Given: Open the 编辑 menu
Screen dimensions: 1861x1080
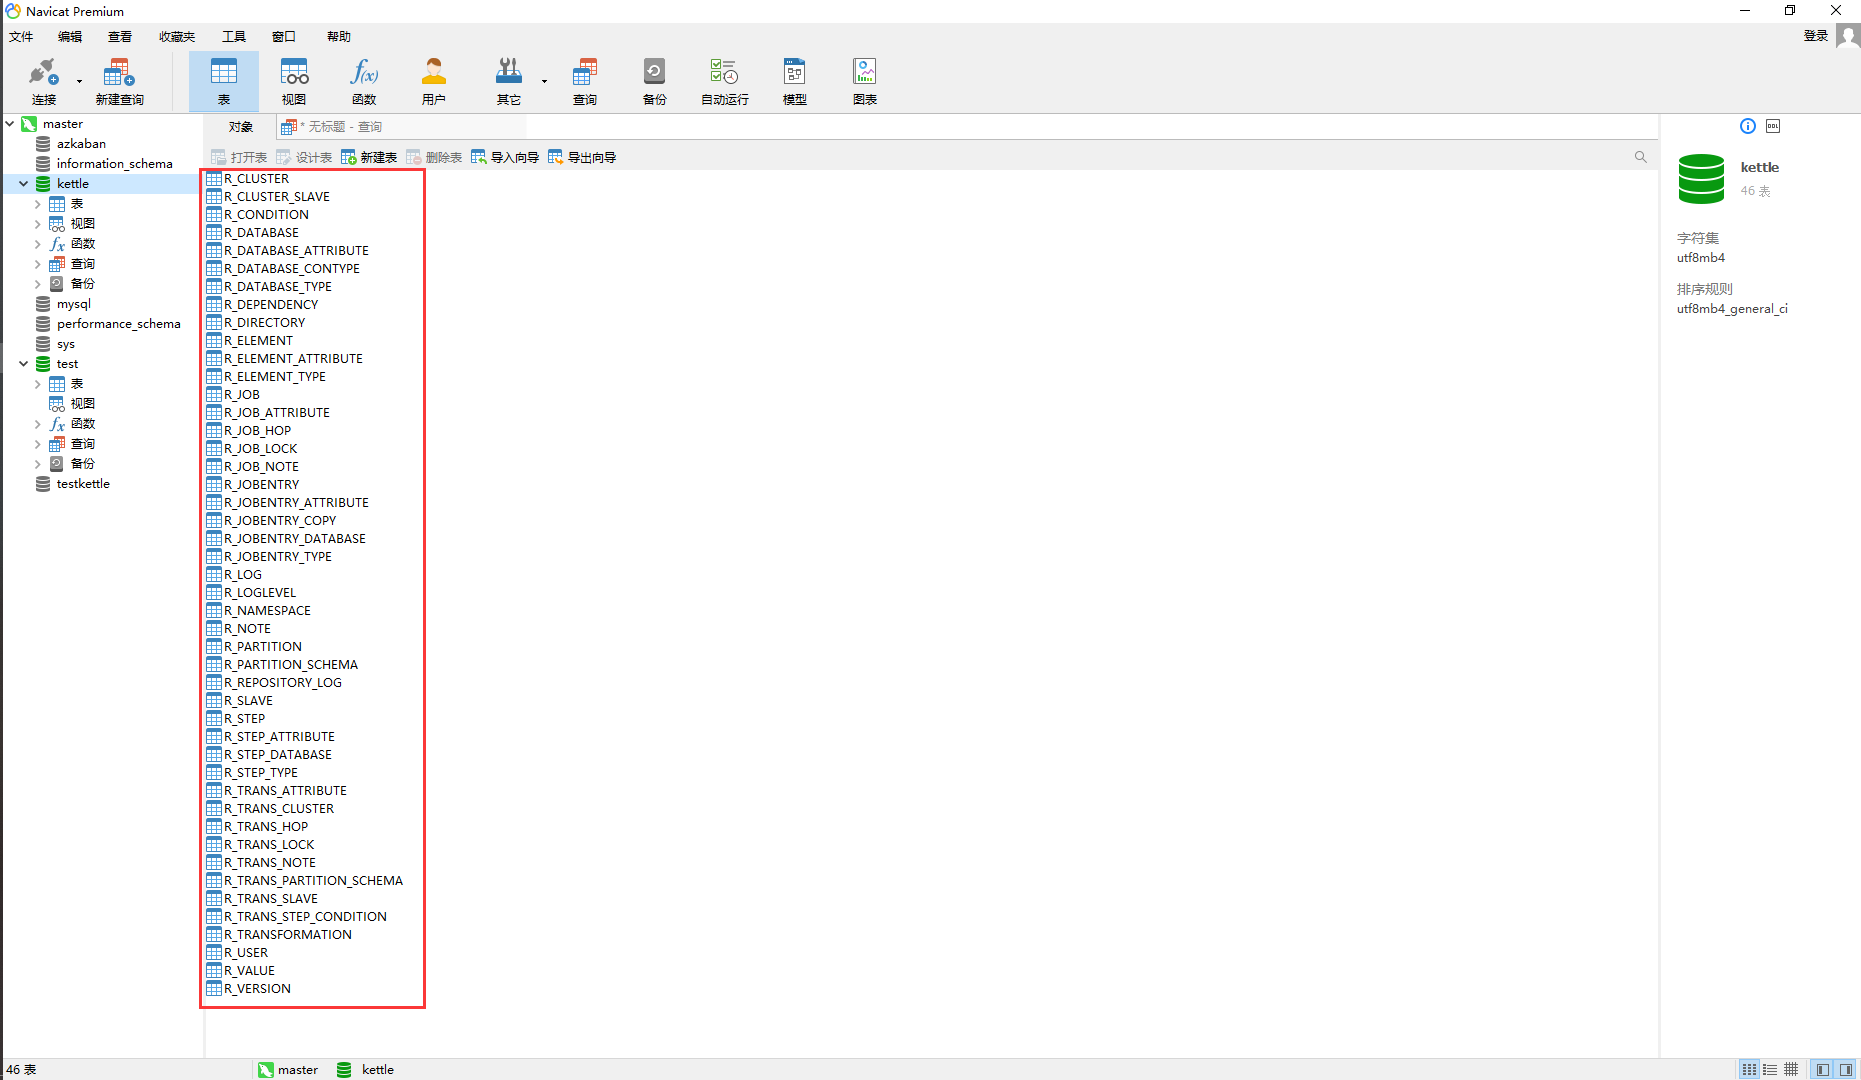Looking at the screenshot, I should click(x=70, y=37).
